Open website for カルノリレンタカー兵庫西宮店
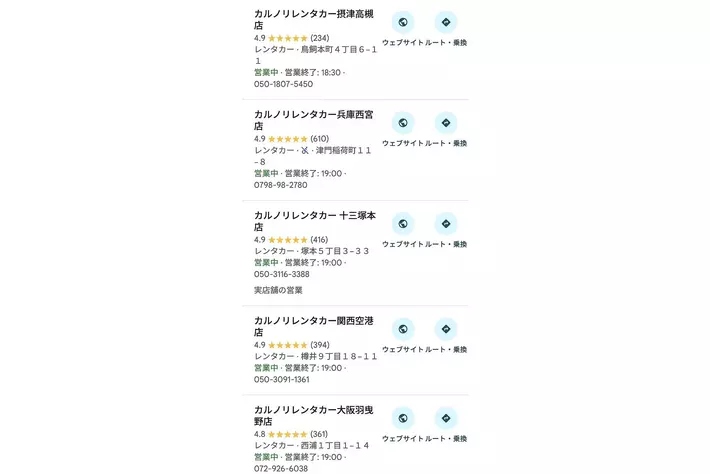 [402, 123]
